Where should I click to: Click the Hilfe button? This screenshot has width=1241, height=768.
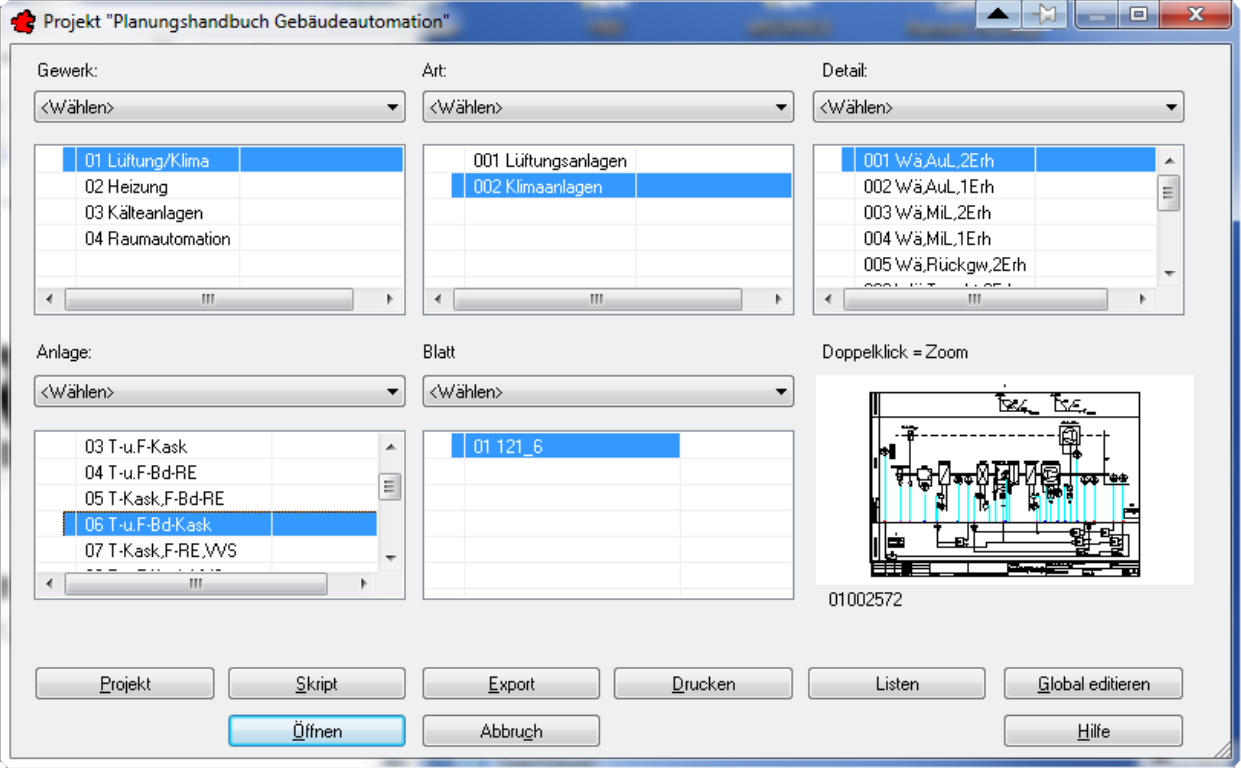click(x=1093, y=731)
